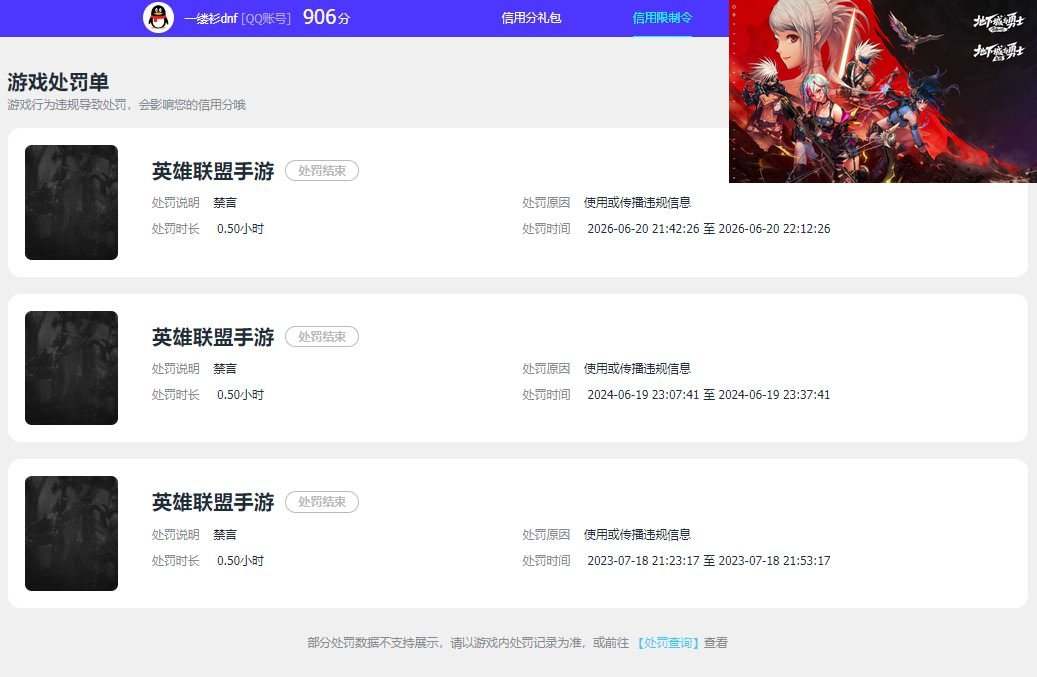The image size is (1037, 677).
Task: Click the account name 一缕衫dnf
Action: tap(210, 19)
